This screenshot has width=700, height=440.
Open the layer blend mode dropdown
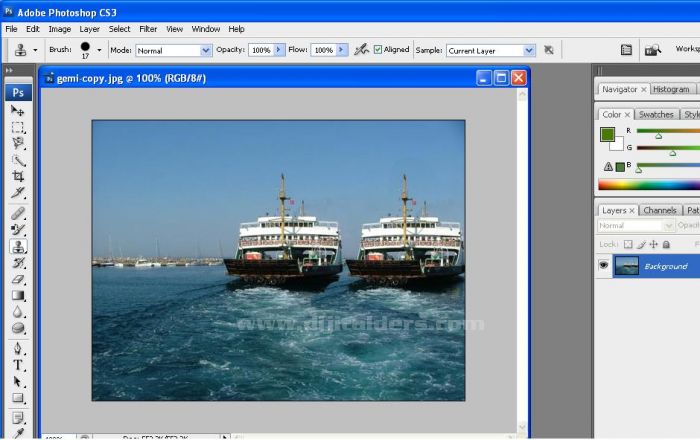coord(635,226)
